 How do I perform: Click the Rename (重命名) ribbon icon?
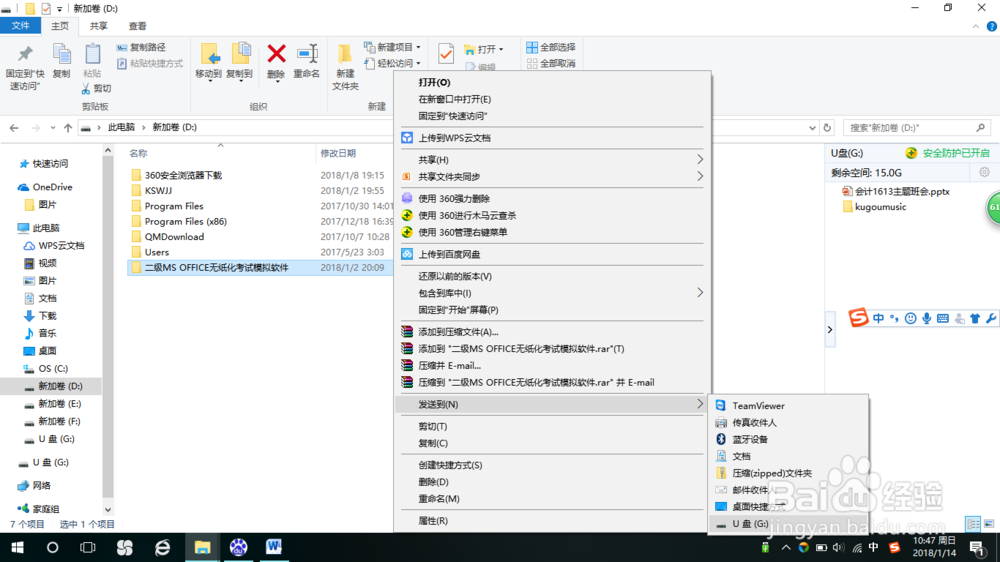307,54
